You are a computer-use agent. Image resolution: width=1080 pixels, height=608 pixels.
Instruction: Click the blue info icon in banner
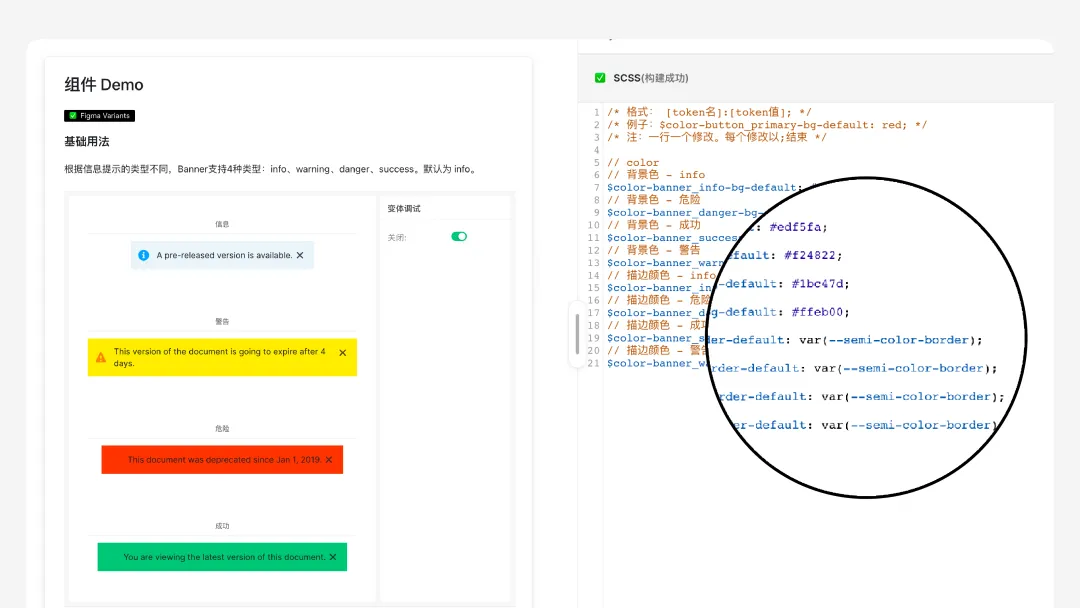point(143,255)
